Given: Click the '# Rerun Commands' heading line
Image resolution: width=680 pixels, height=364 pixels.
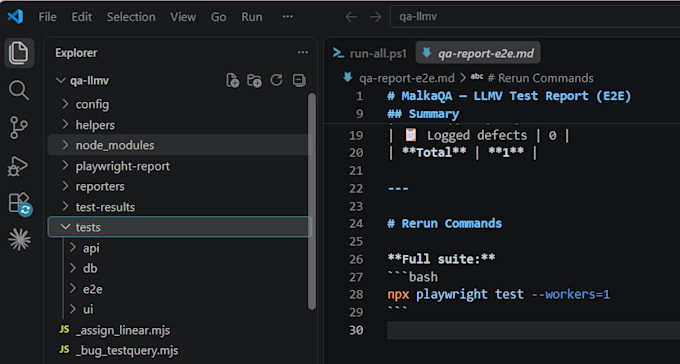Looking at the screenshot, I should (x=445, y=223).
